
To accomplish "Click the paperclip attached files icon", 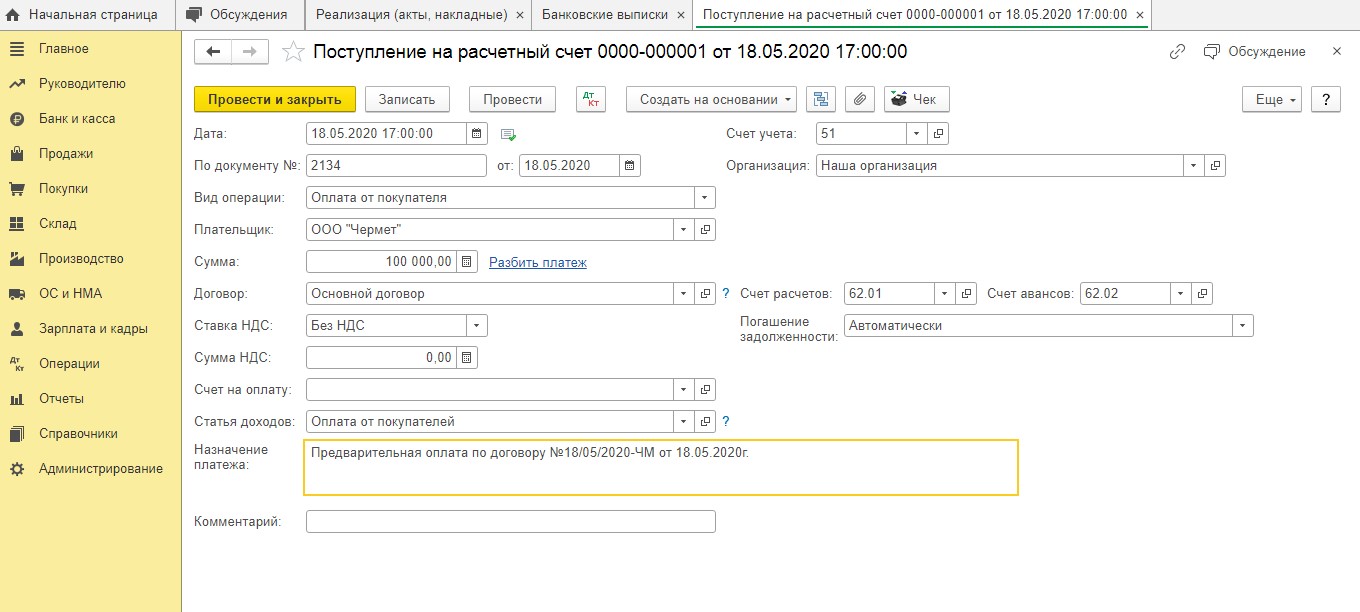I will point(860,99).
